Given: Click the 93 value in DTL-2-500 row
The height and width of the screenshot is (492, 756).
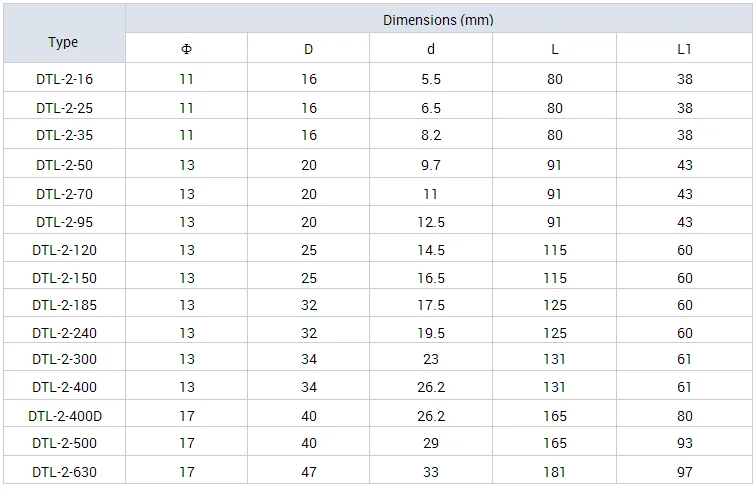Looking at the screenshot, I should click(684, 443).
